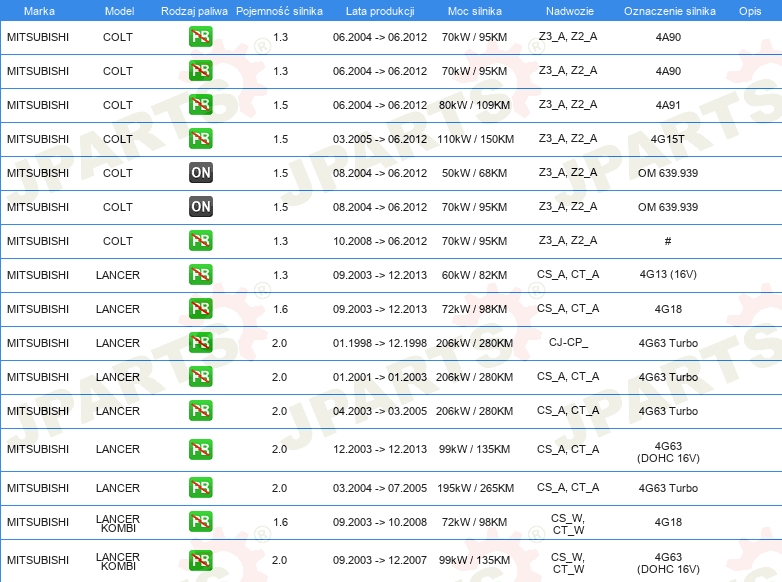Screen dimensions: 782x582
Task: Click the 09.2003 -> 12.2007 production years cell
Action: coord(380,560)
